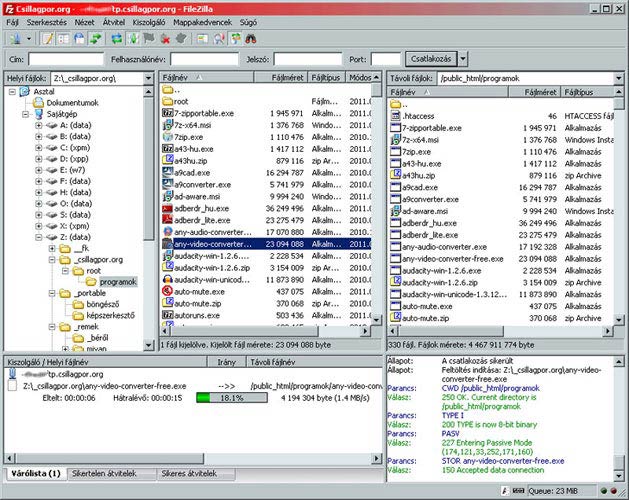Image resolution: width=629 pixels, height=500 pixels.
Task: Open the Átvitel menu
Action: click(x=114, y=19)
